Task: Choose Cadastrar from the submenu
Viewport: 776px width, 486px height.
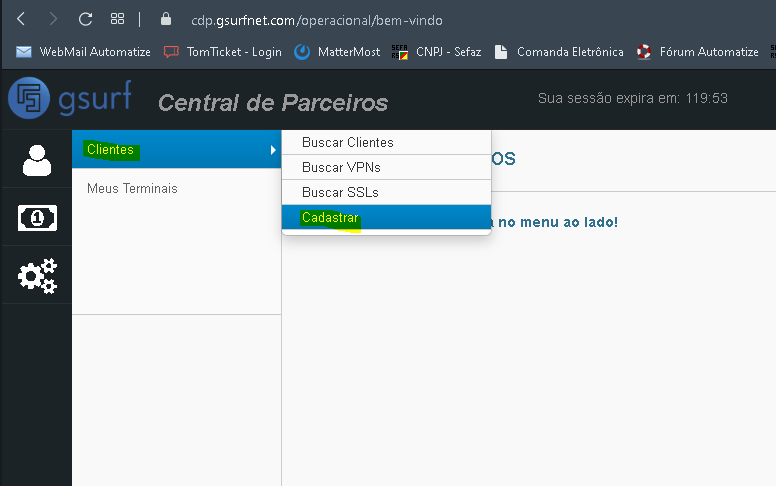Action: click(386, 217)
